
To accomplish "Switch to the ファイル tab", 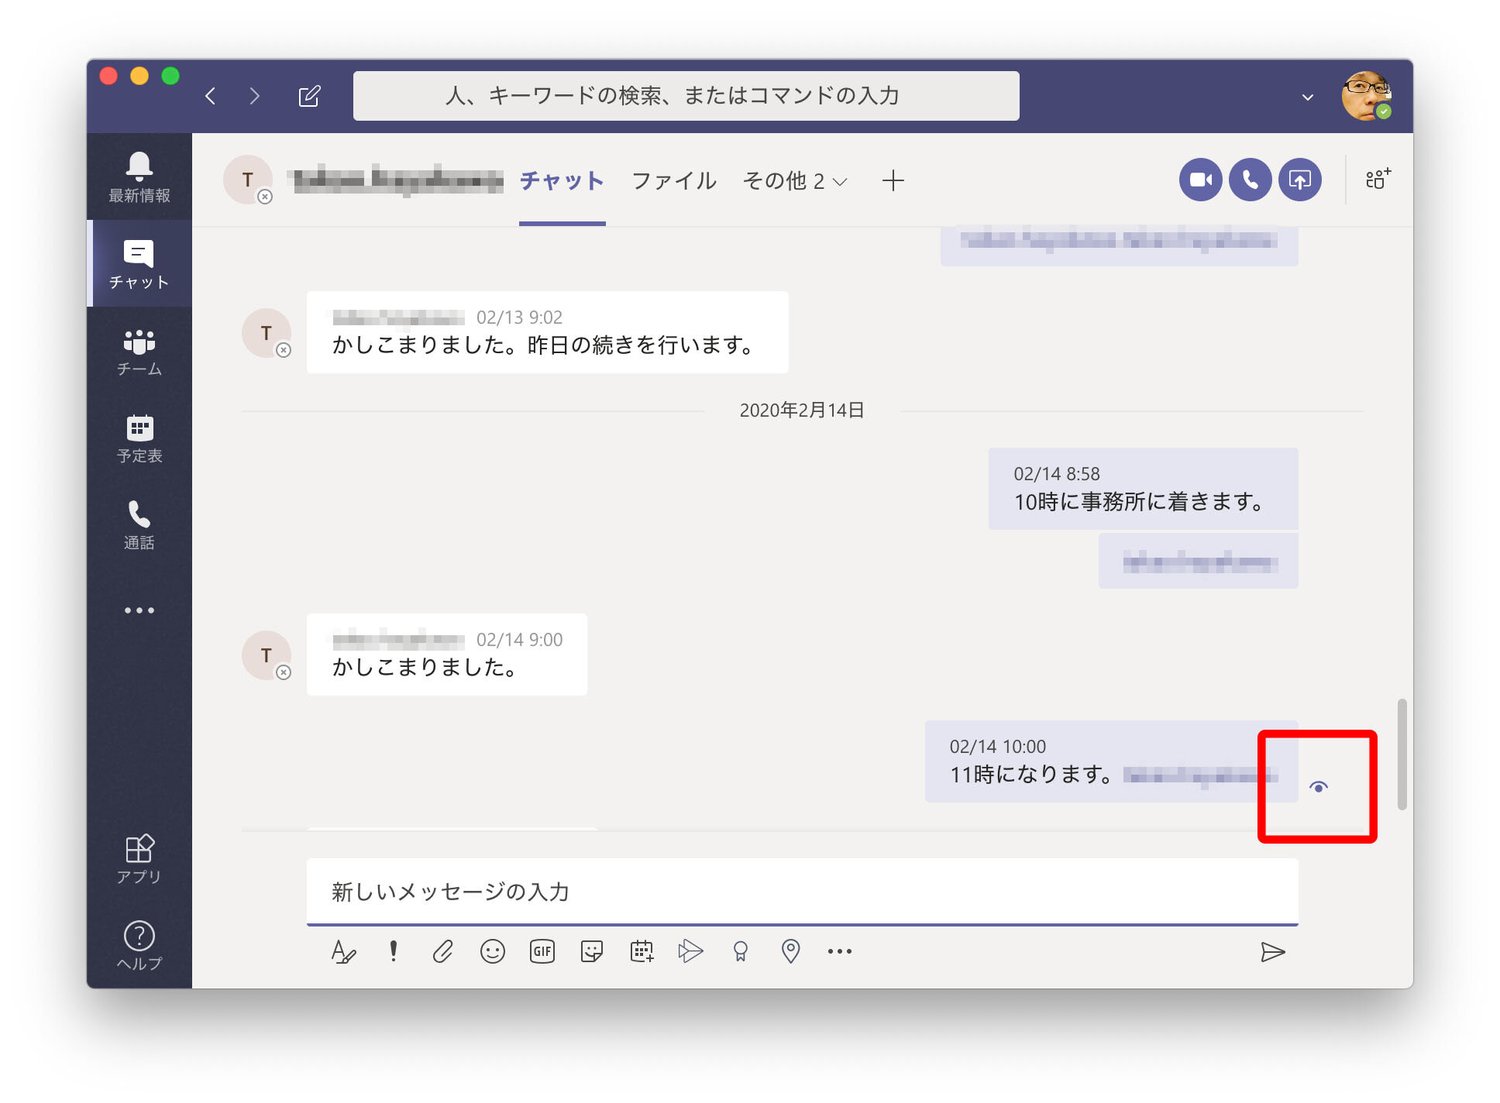I will [673, 181].
